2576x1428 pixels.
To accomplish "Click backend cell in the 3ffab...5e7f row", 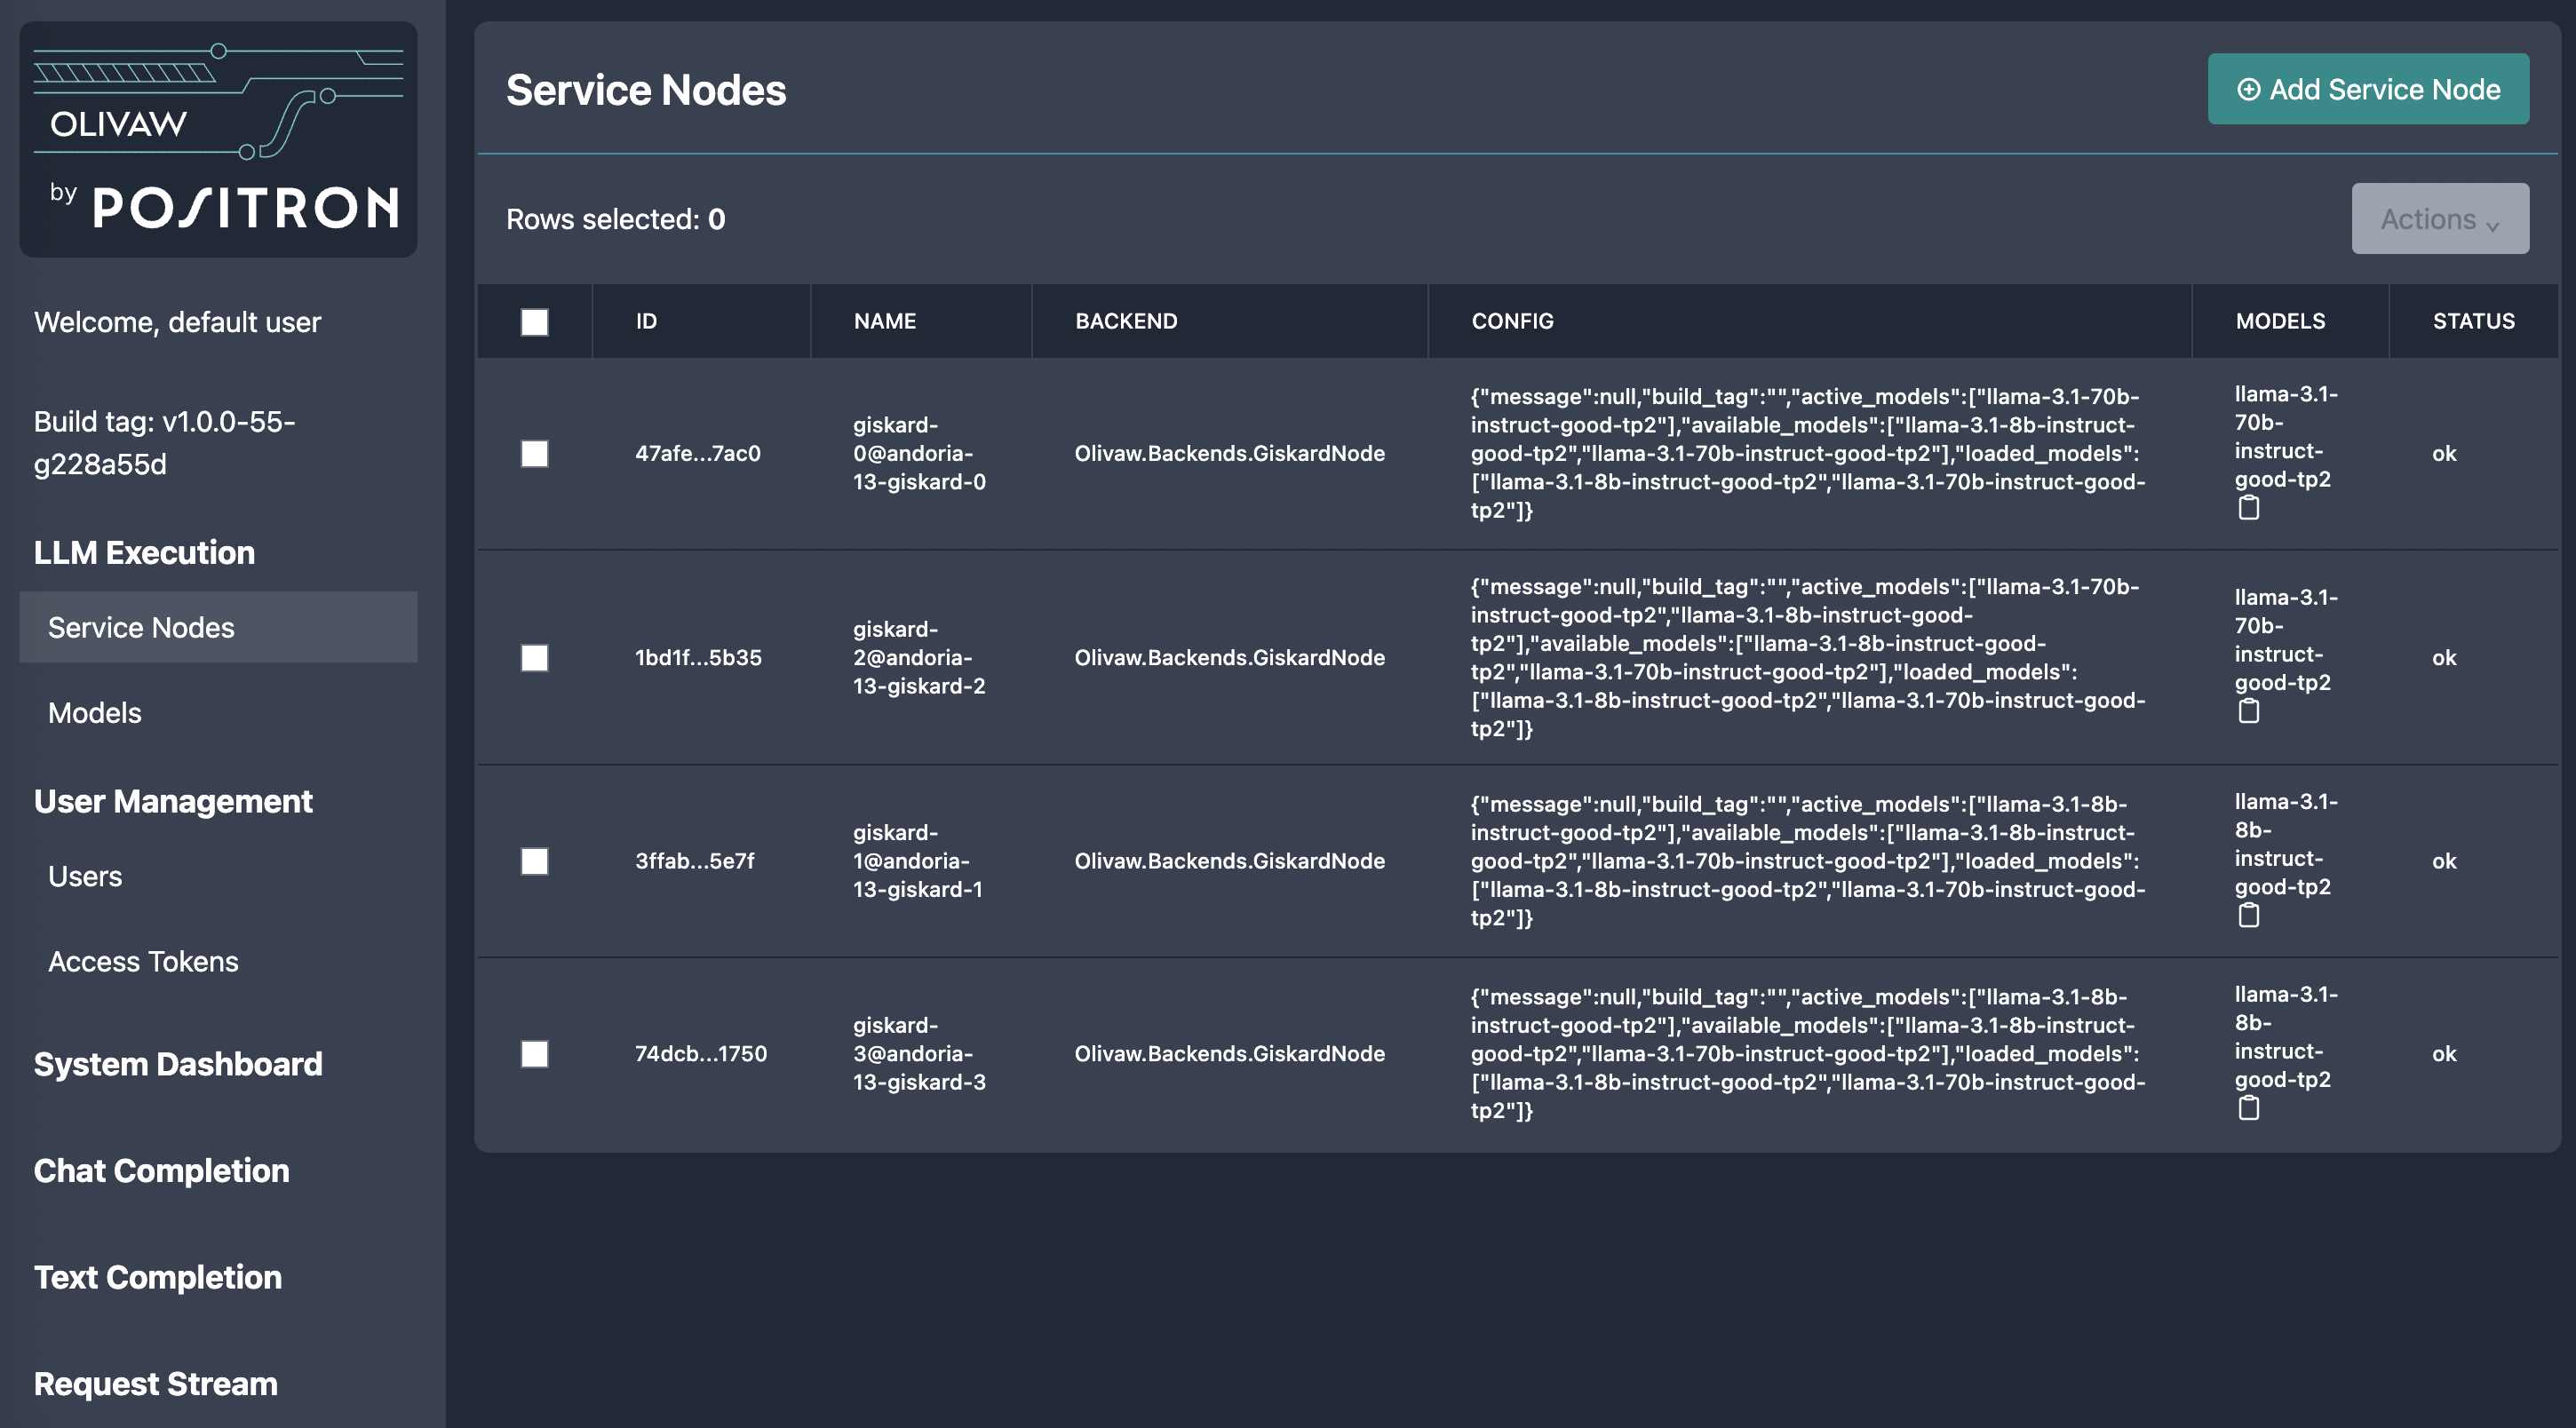I will pos(1229,860).
